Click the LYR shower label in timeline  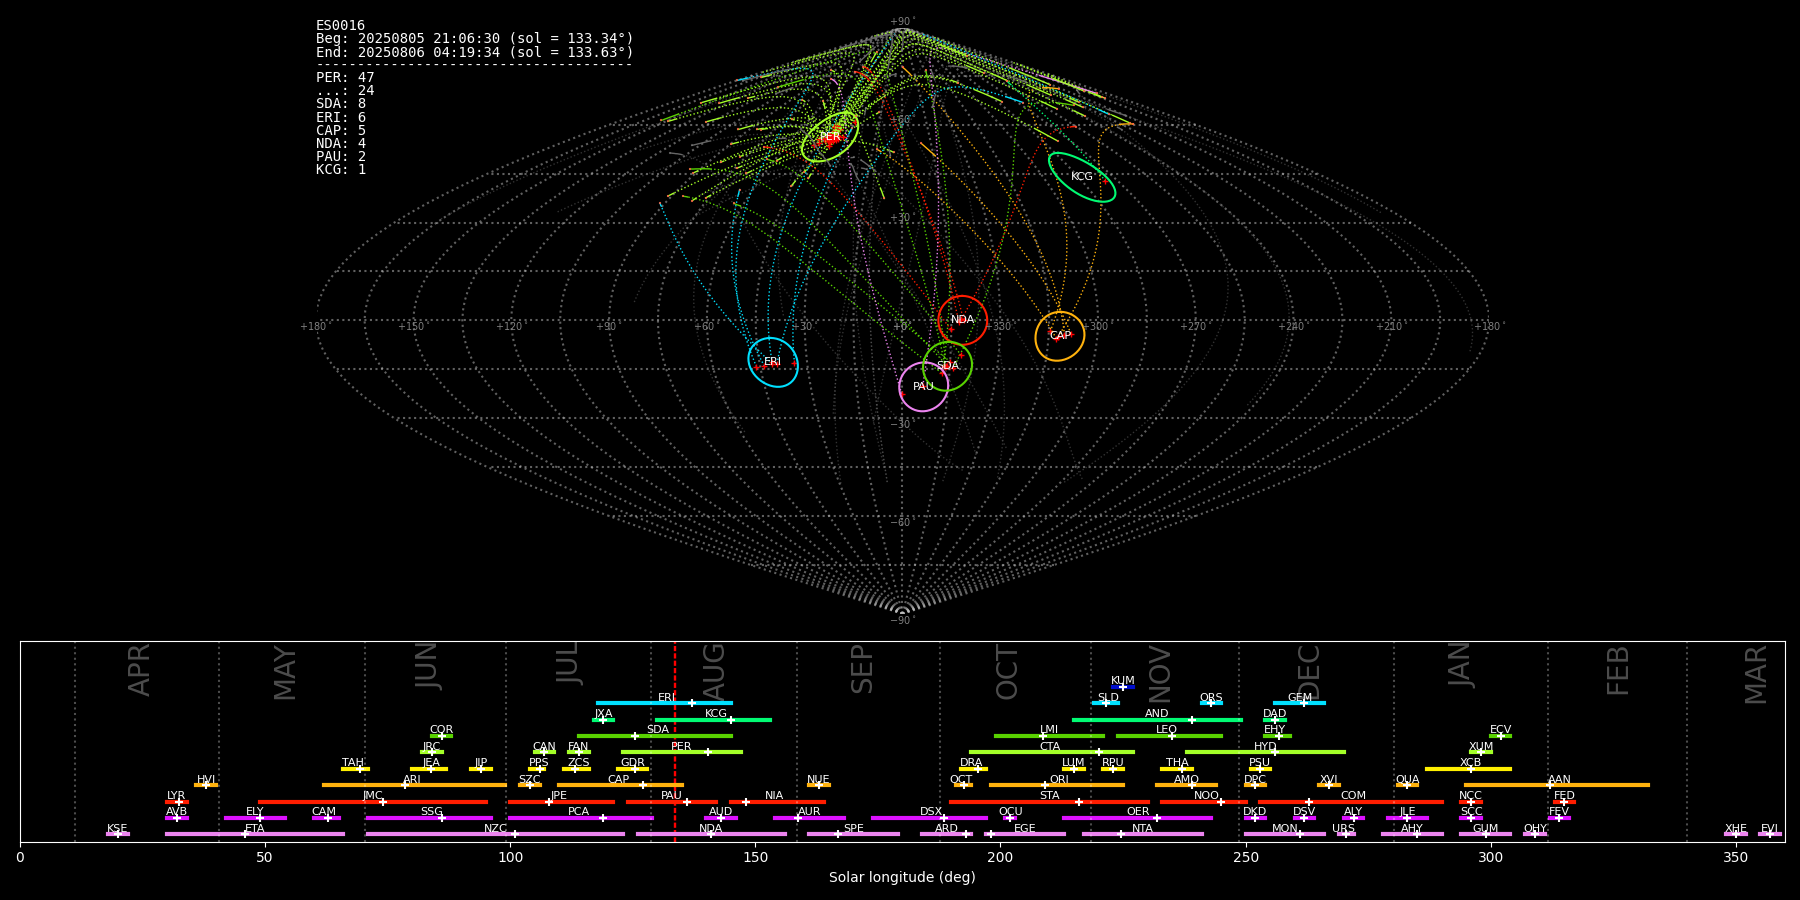(x=176, y=796)
